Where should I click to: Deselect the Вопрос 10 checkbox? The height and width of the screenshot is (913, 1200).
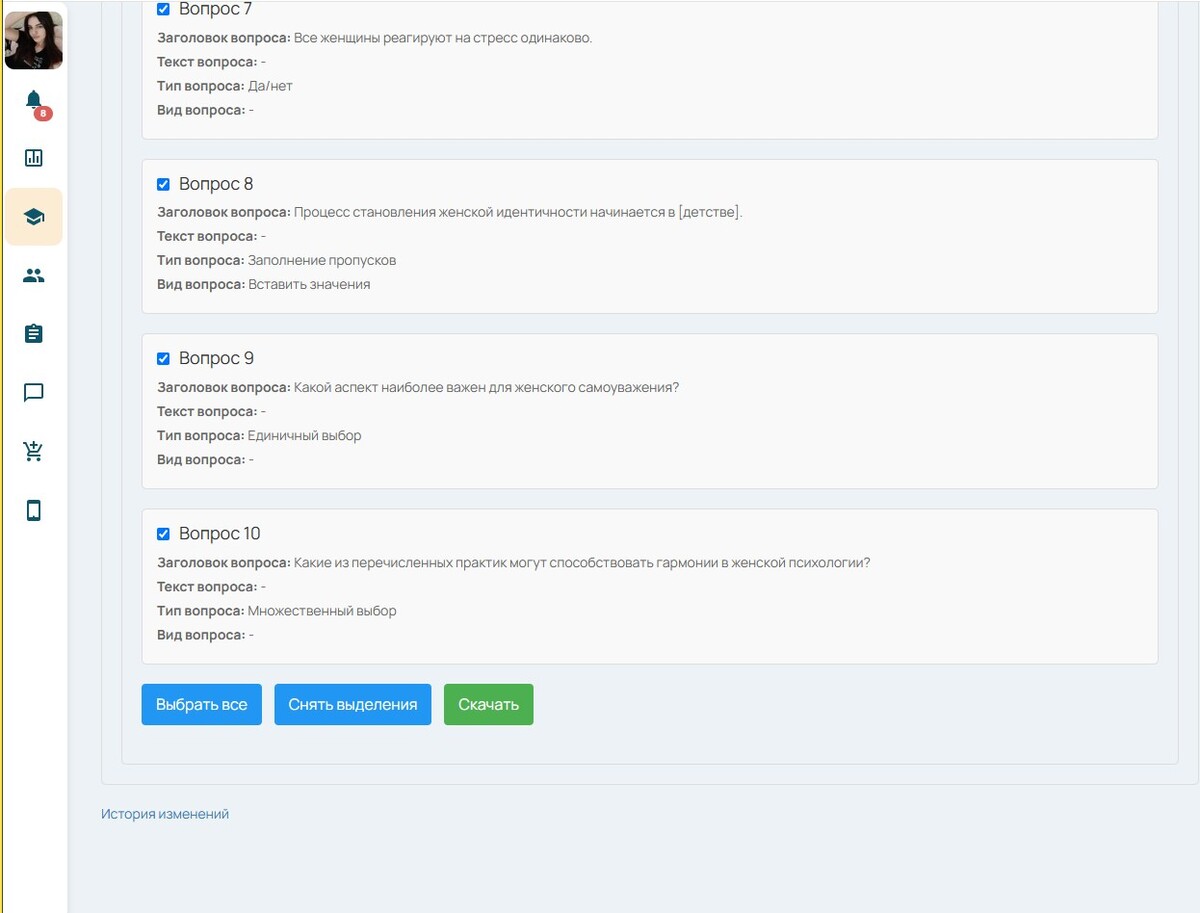[163, 534]
